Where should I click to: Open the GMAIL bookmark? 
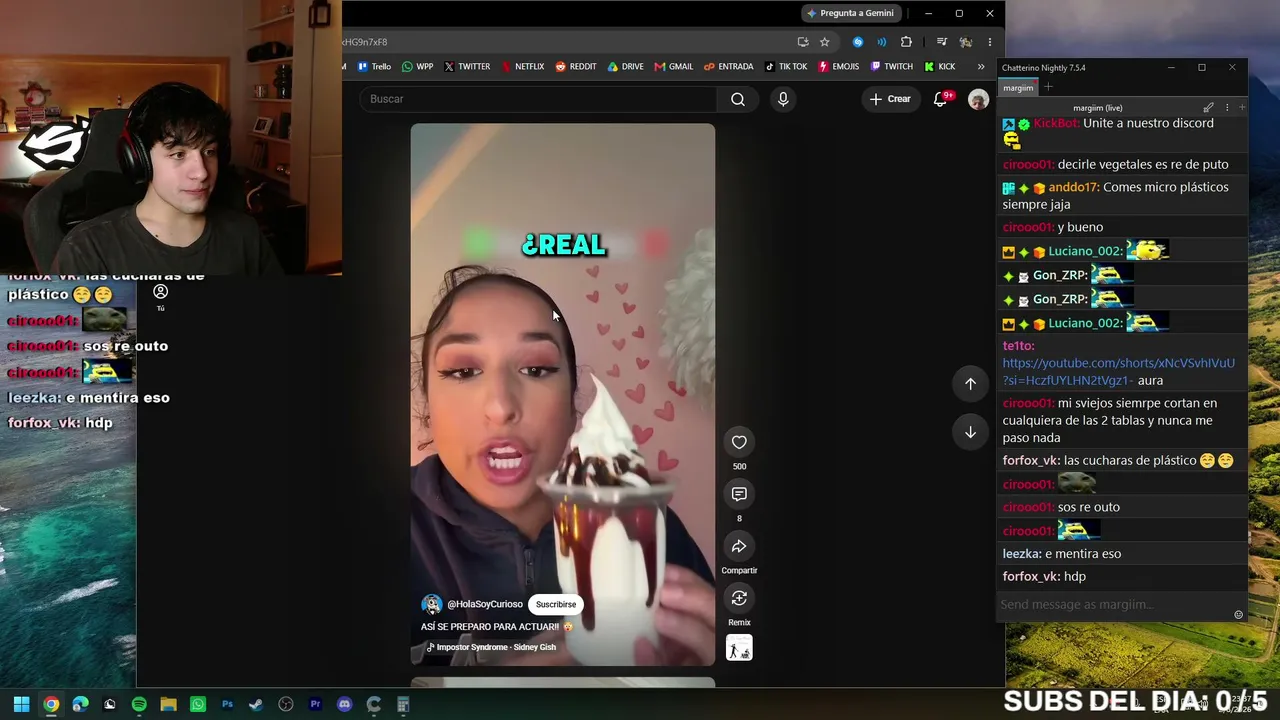point(674,67)
